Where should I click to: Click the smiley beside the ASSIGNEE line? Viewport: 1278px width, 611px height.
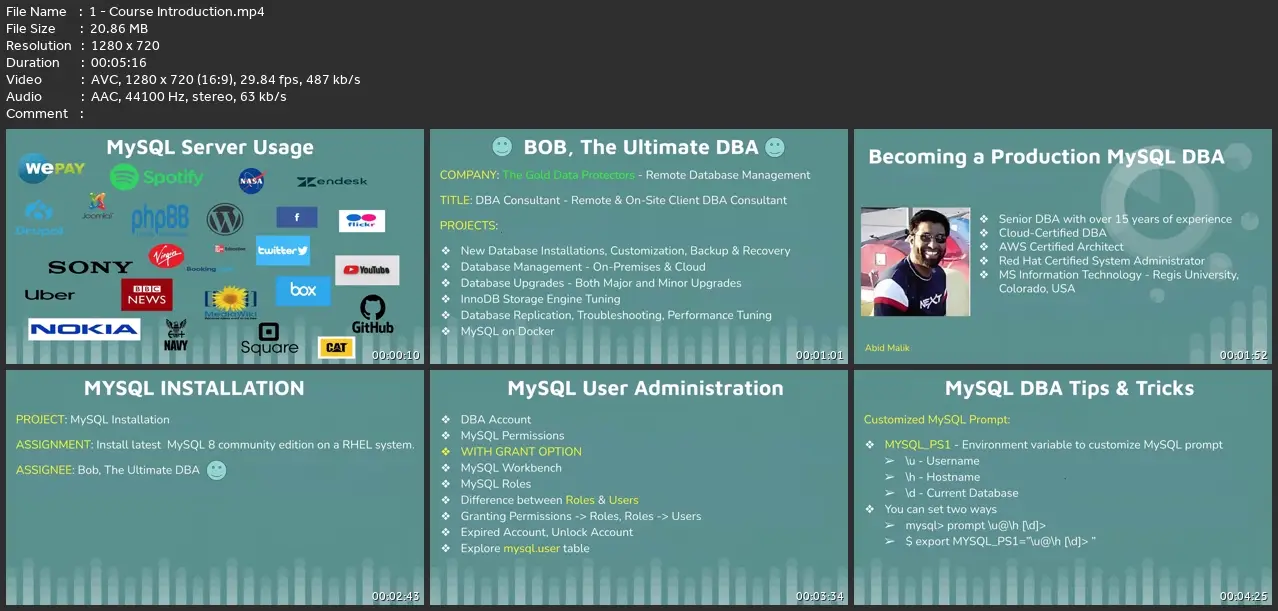216,470
